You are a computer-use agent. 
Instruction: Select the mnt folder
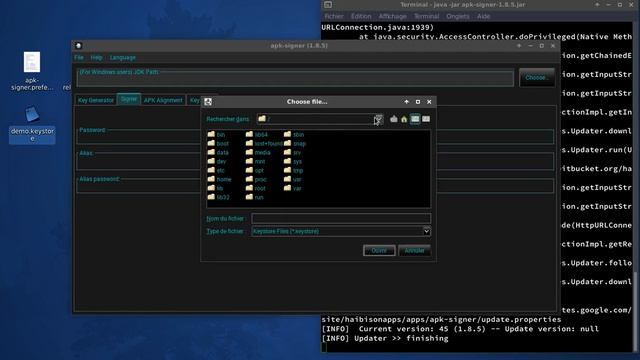[256, 161]
